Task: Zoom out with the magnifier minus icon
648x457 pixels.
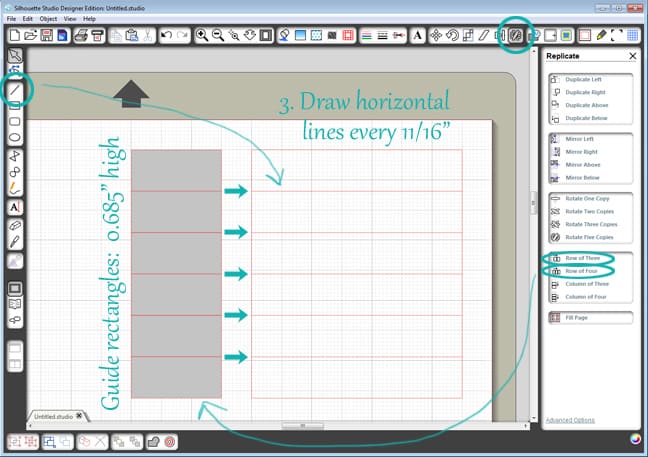Action: pyautogui.click(x=218, y=36)
